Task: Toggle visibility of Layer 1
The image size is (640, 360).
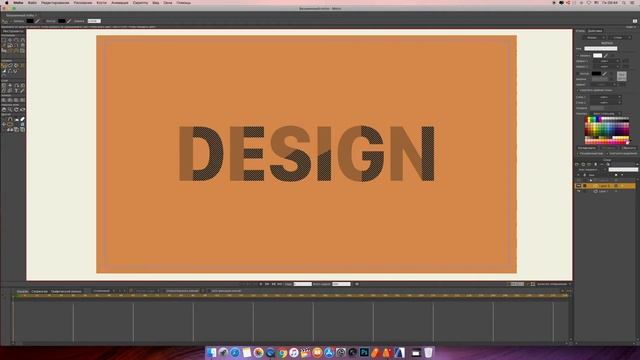Action: point(578,191)
